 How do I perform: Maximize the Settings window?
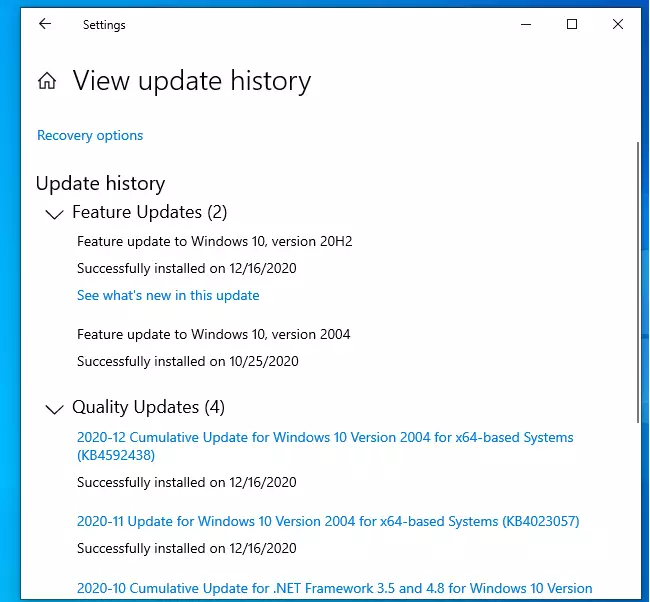(x=572, y=24)
